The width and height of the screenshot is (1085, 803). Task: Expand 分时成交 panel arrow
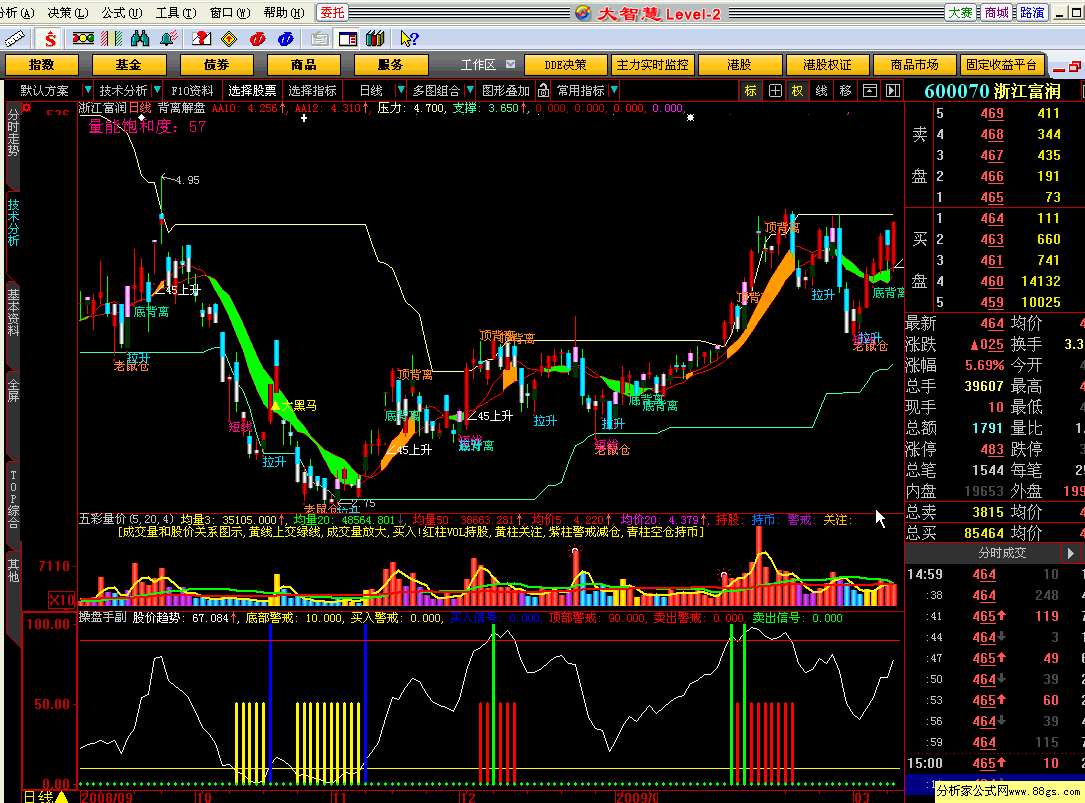(1070, 553)
